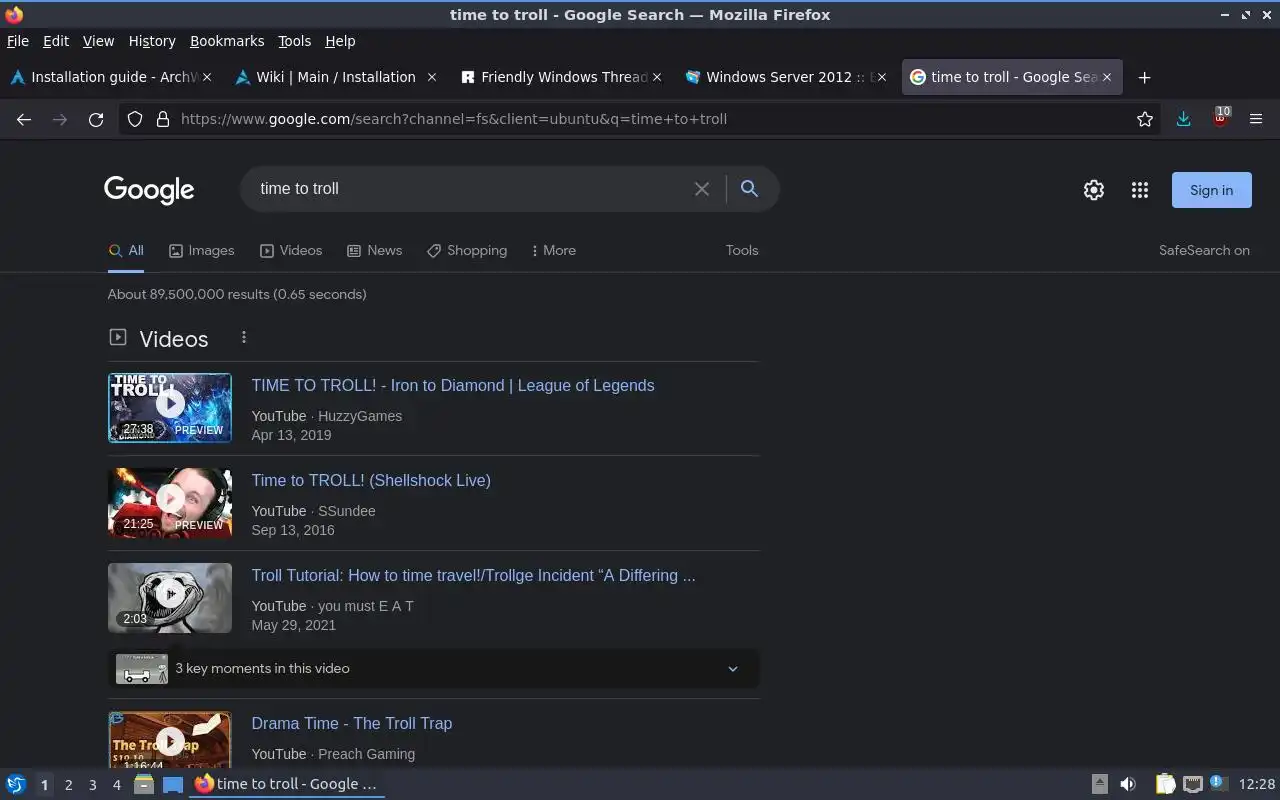The image size is (1280, 800).
Task: Go back to the previous page
Action: click(24, 119)
